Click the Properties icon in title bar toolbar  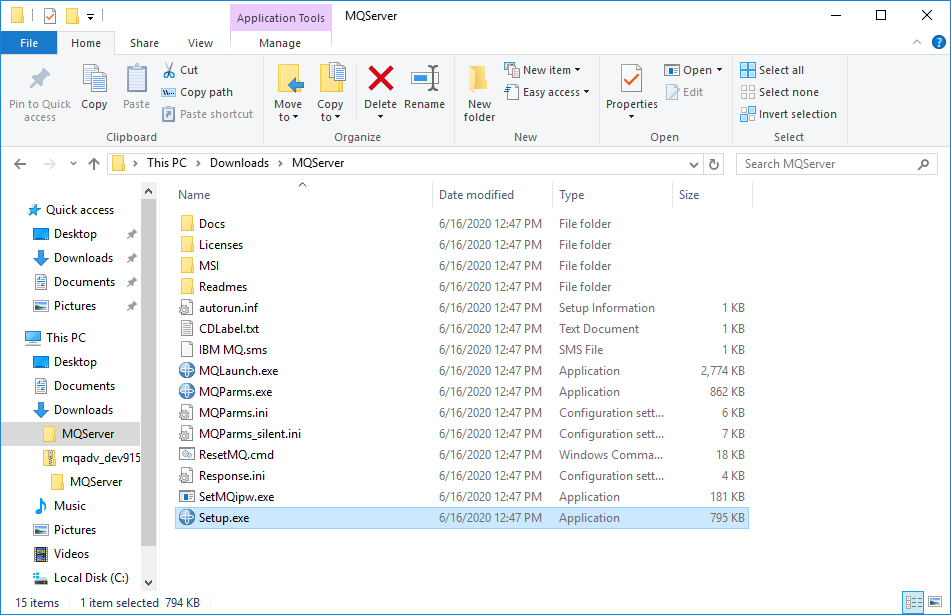tap(50, 16)
